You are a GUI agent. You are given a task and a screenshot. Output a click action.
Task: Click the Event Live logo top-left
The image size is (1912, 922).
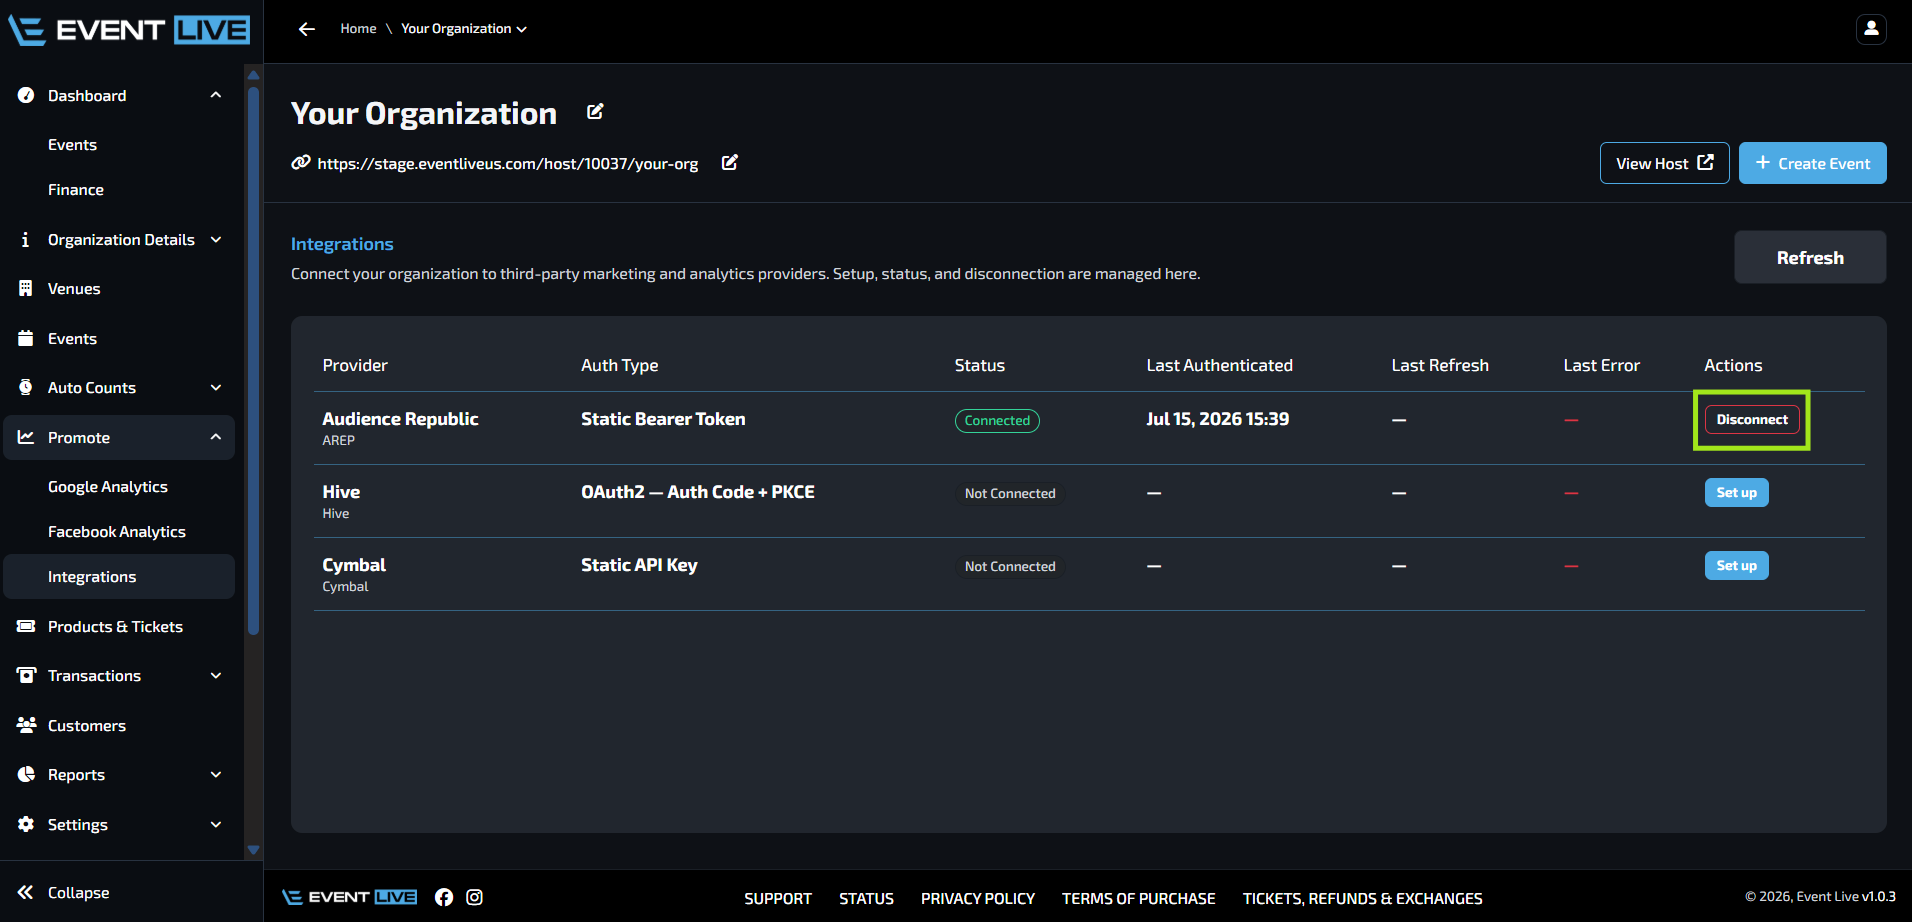129,31
